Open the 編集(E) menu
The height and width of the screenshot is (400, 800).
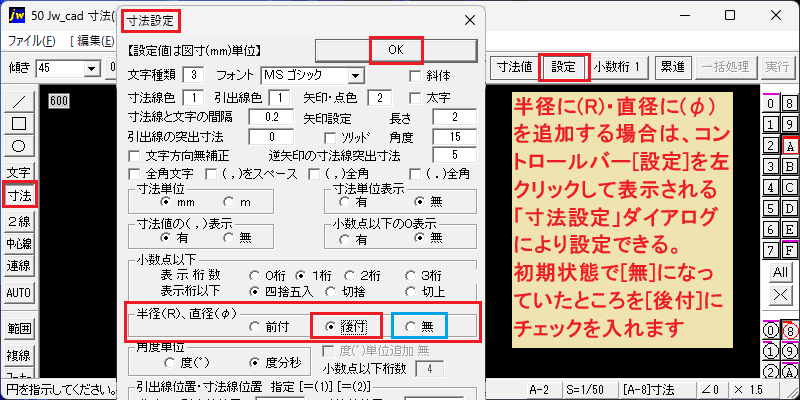[x=92, y=41]
